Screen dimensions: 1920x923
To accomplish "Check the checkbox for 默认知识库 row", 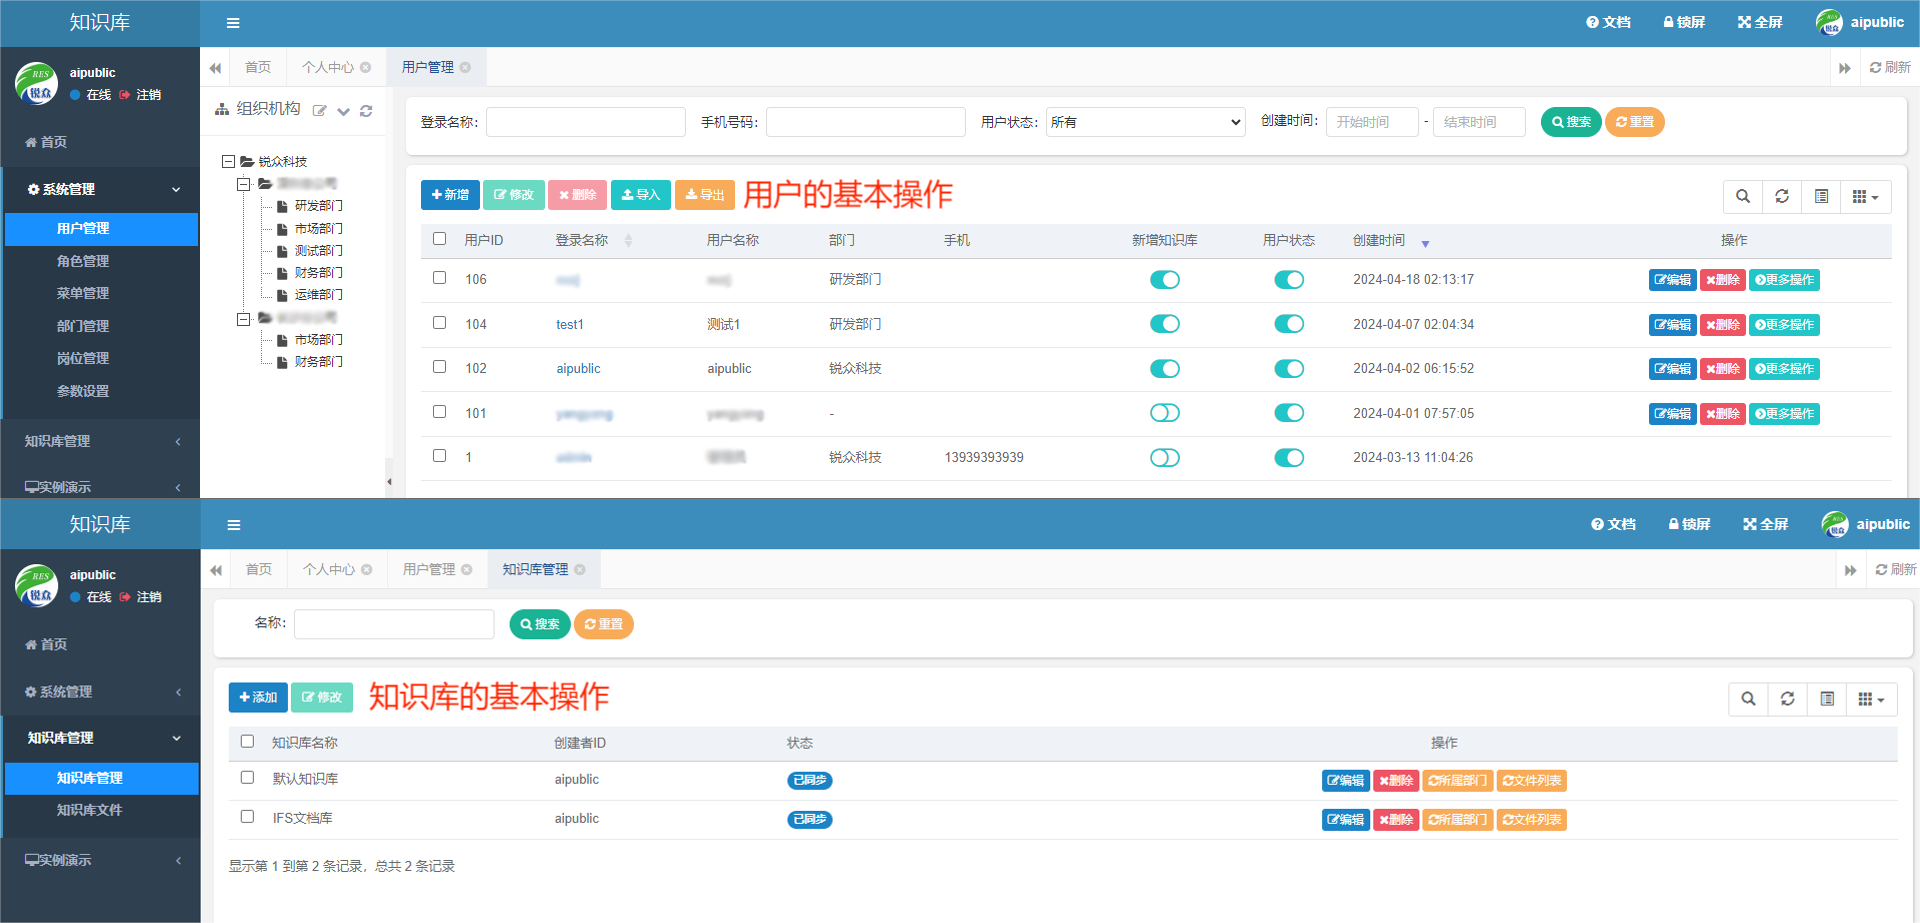I will tap(247, 778).
